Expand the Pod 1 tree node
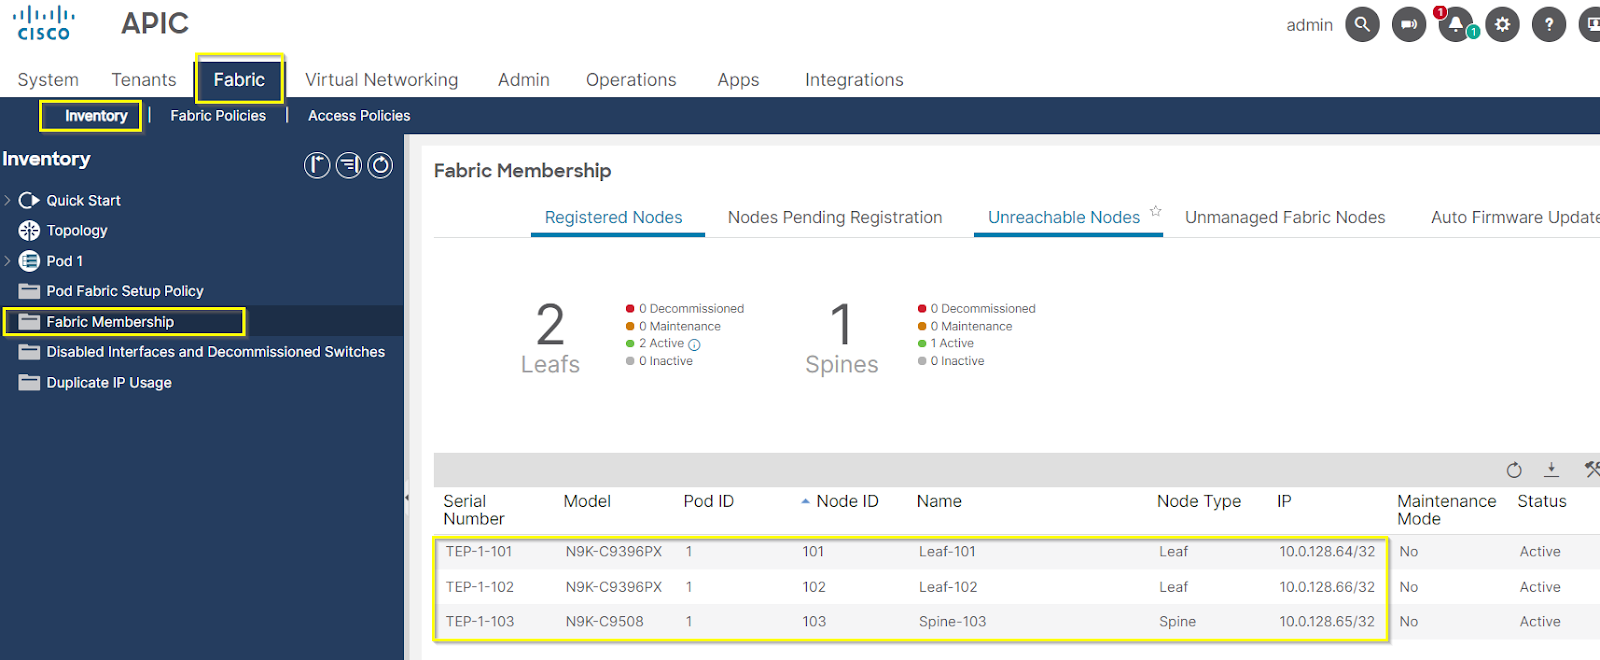This screenshot has width=1600, height=660. click(x=8, y=261)
